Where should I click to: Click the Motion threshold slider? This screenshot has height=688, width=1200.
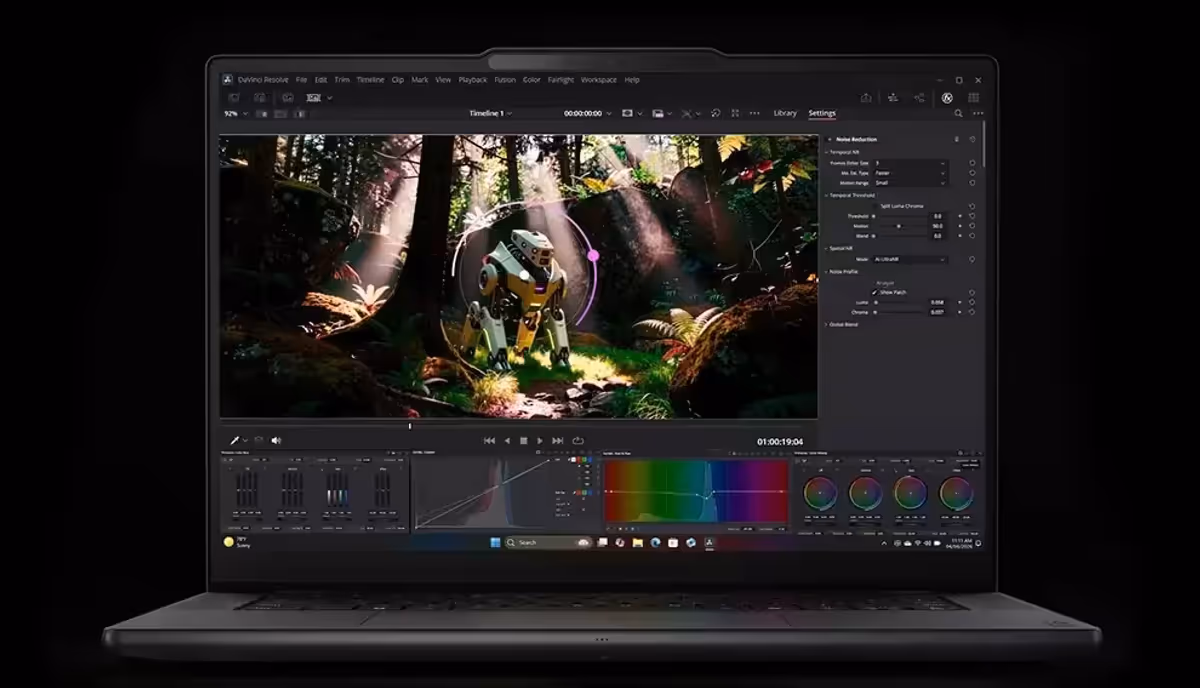[900, 226]
